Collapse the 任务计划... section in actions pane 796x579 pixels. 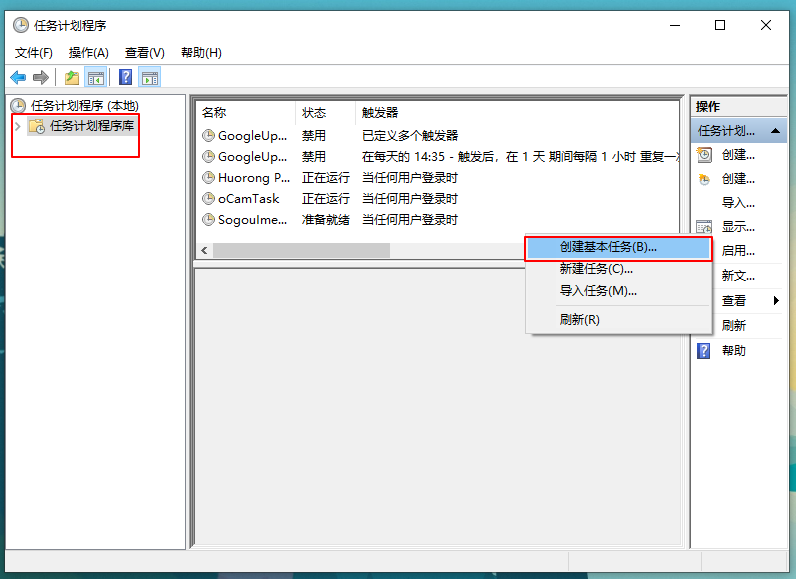click(x=777, y=131)
